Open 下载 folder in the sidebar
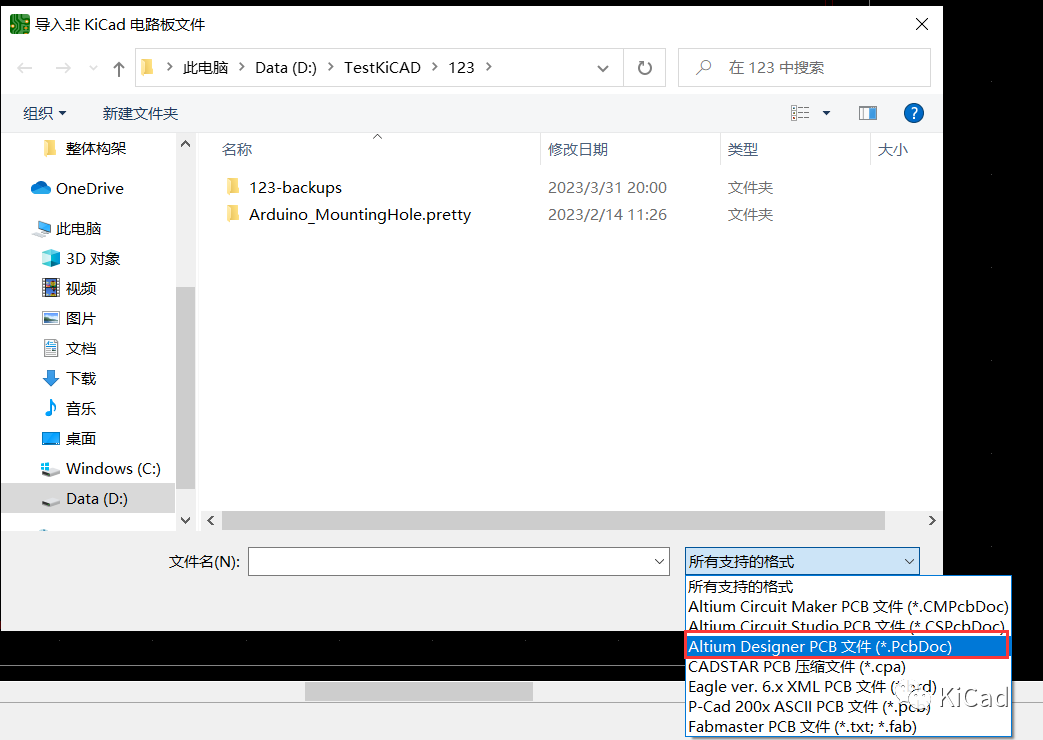The image size is (1043, 740). coord(80,379)
